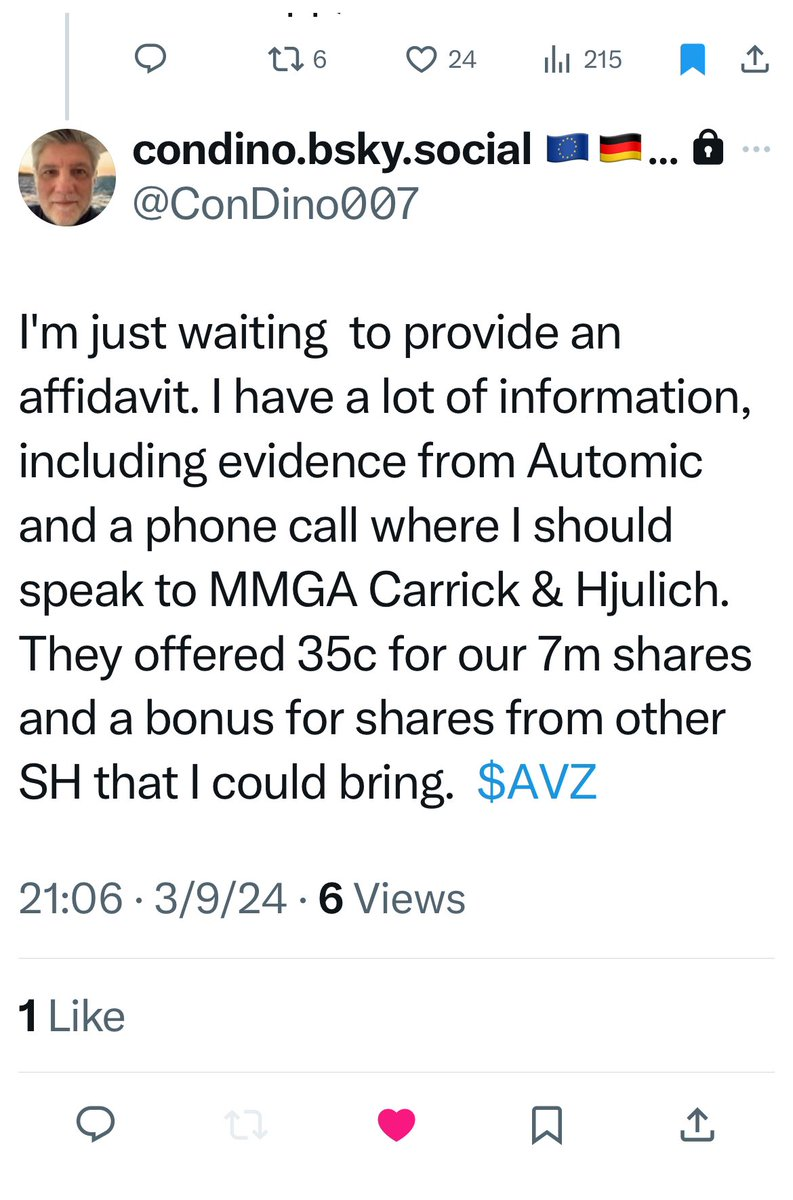Open ConDino007's profile picture
Screen dimensions: 793x1200
[67, 176]
